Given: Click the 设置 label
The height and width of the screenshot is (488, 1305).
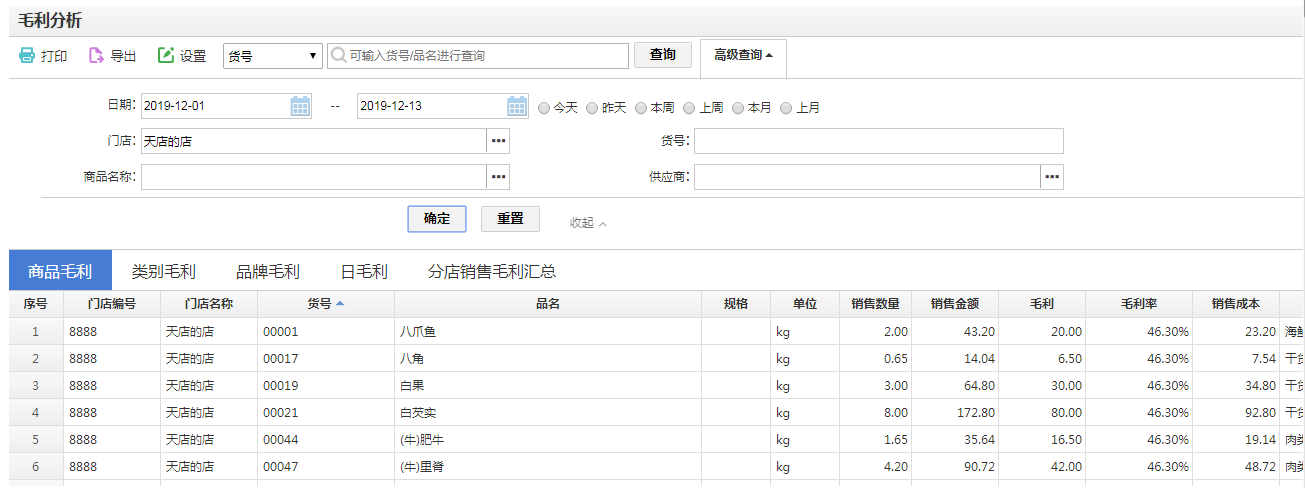Looking at the screenshot, I should [193, 56].
